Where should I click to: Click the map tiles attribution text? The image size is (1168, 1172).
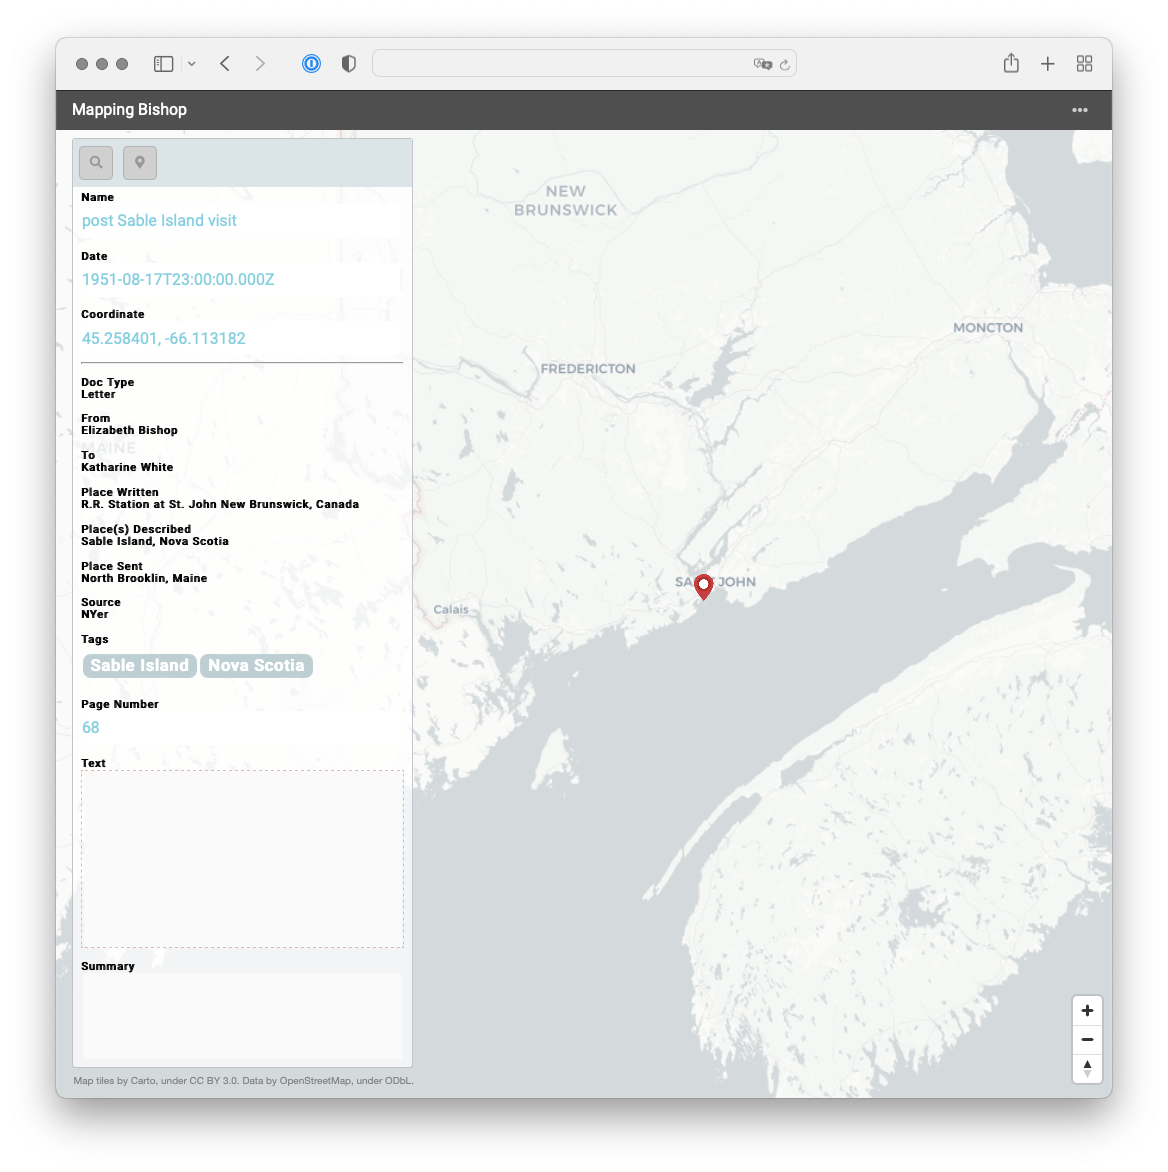244,1081
